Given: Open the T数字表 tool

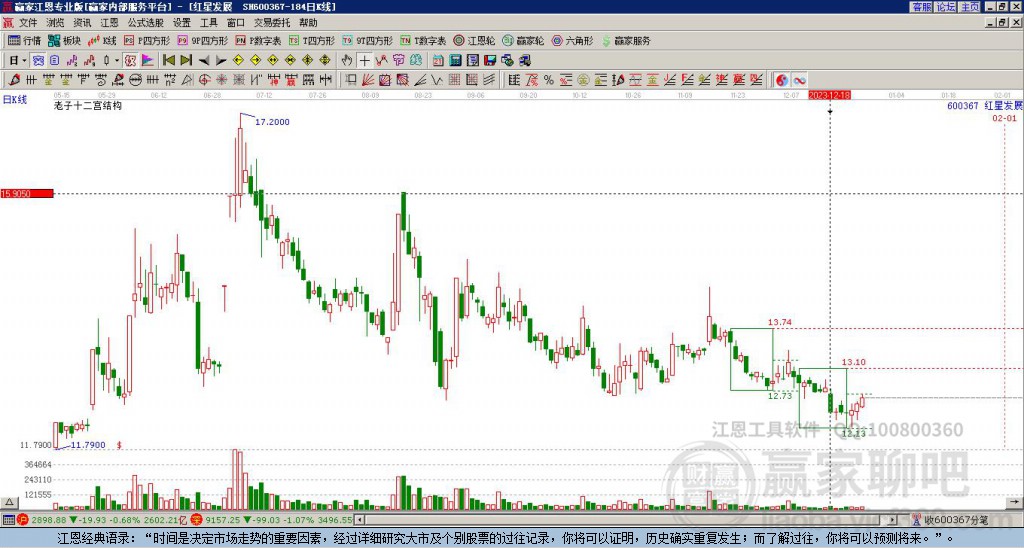Looking at the screenshot, I should [423, 40].
